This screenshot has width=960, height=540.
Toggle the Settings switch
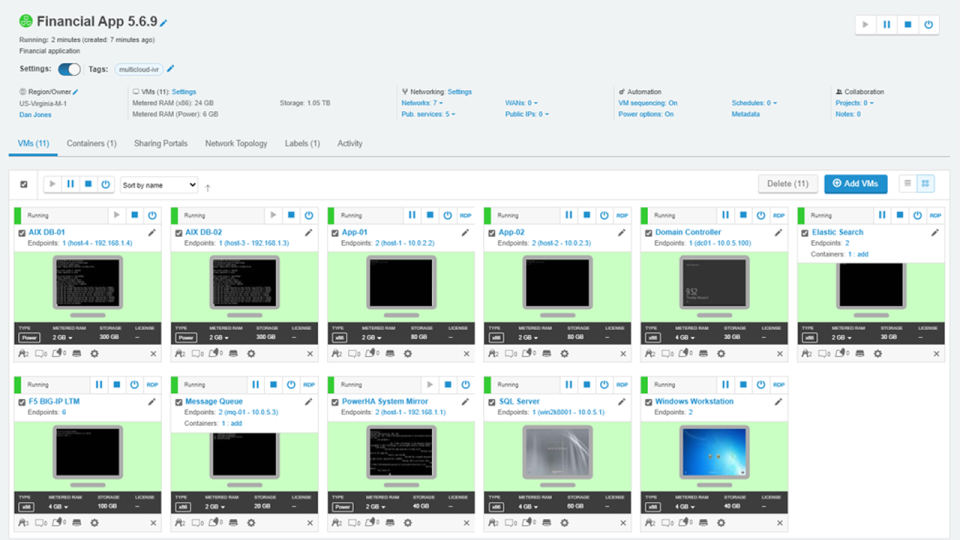click(x=69, y=69)
